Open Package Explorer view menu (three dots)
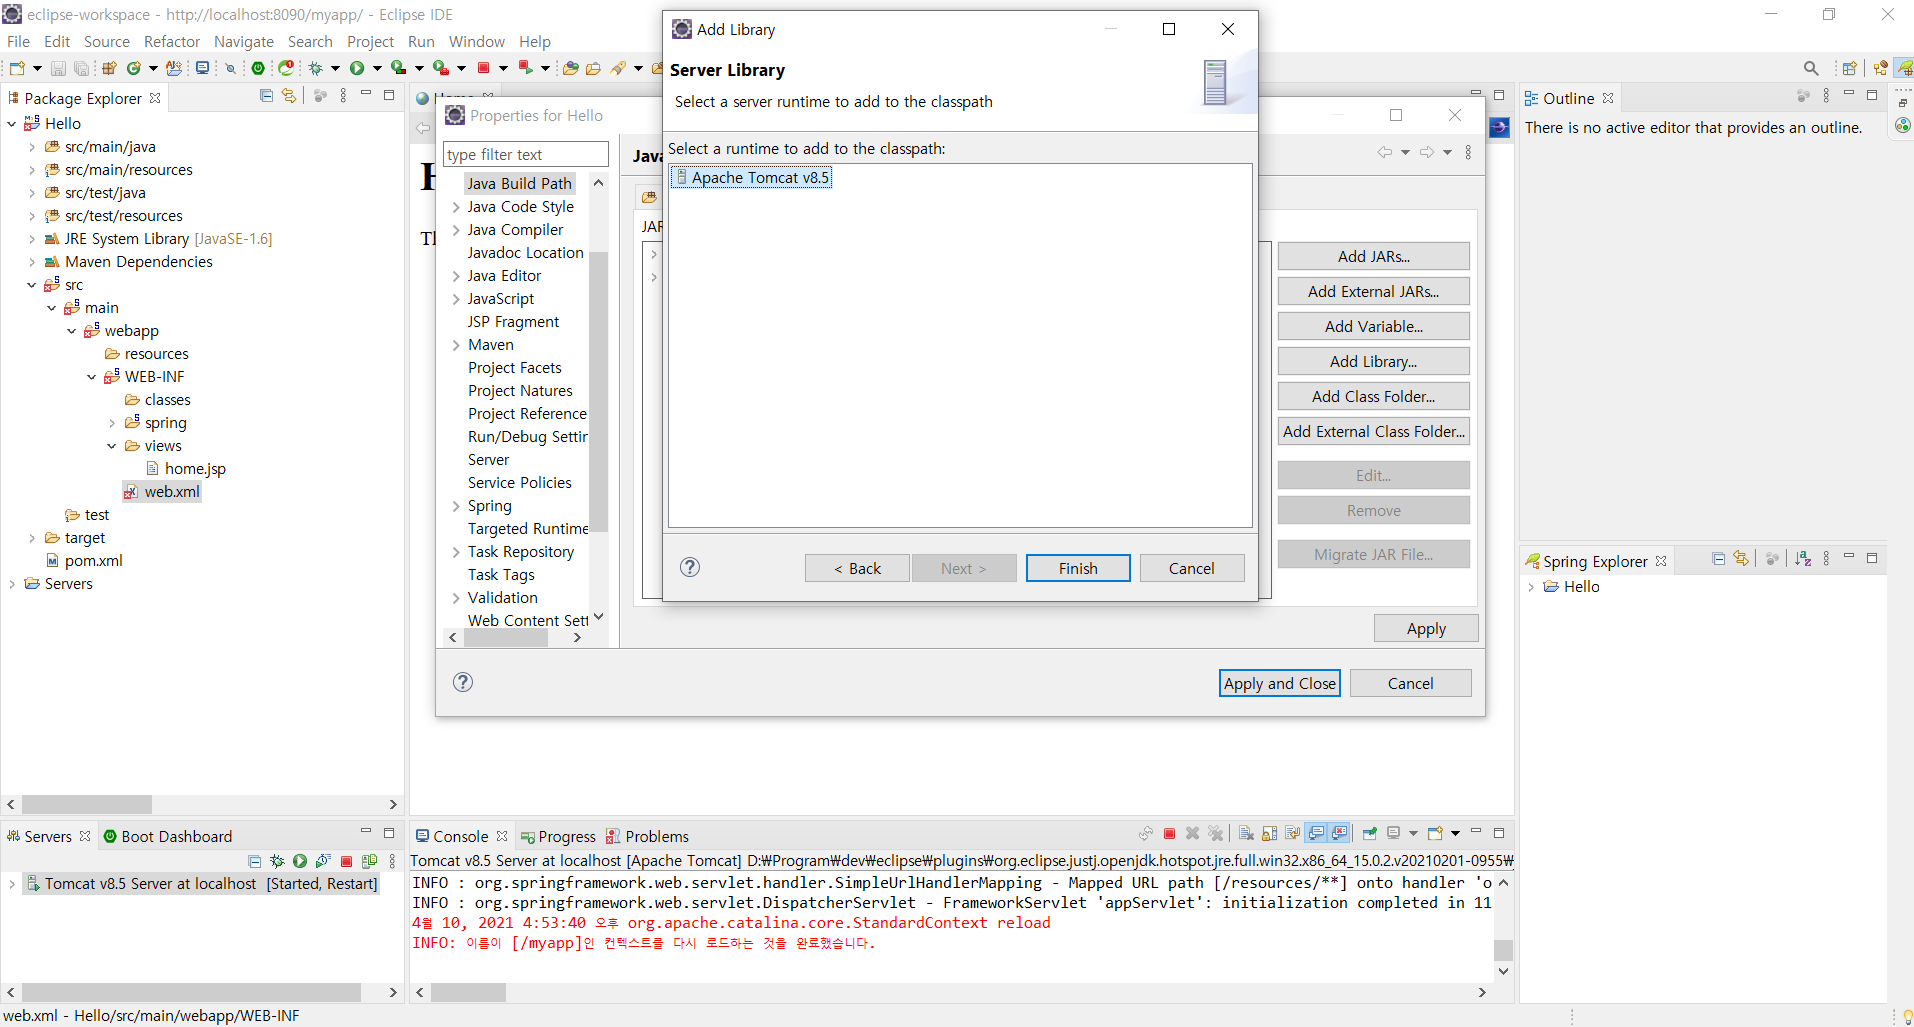1914x1027 pixels. (x=343, y=96)
